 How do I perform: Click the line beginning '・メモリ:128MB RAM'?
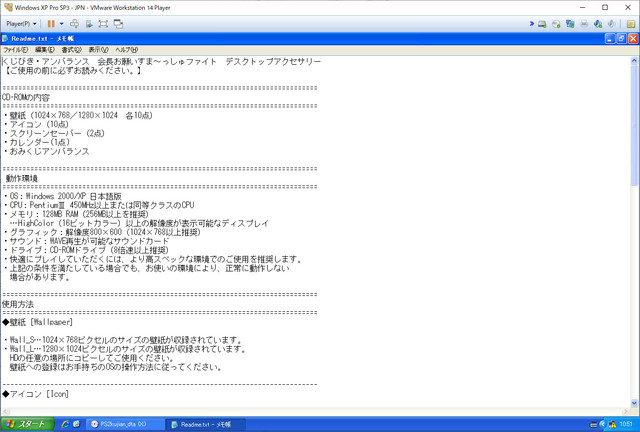(x=76, y=214)
